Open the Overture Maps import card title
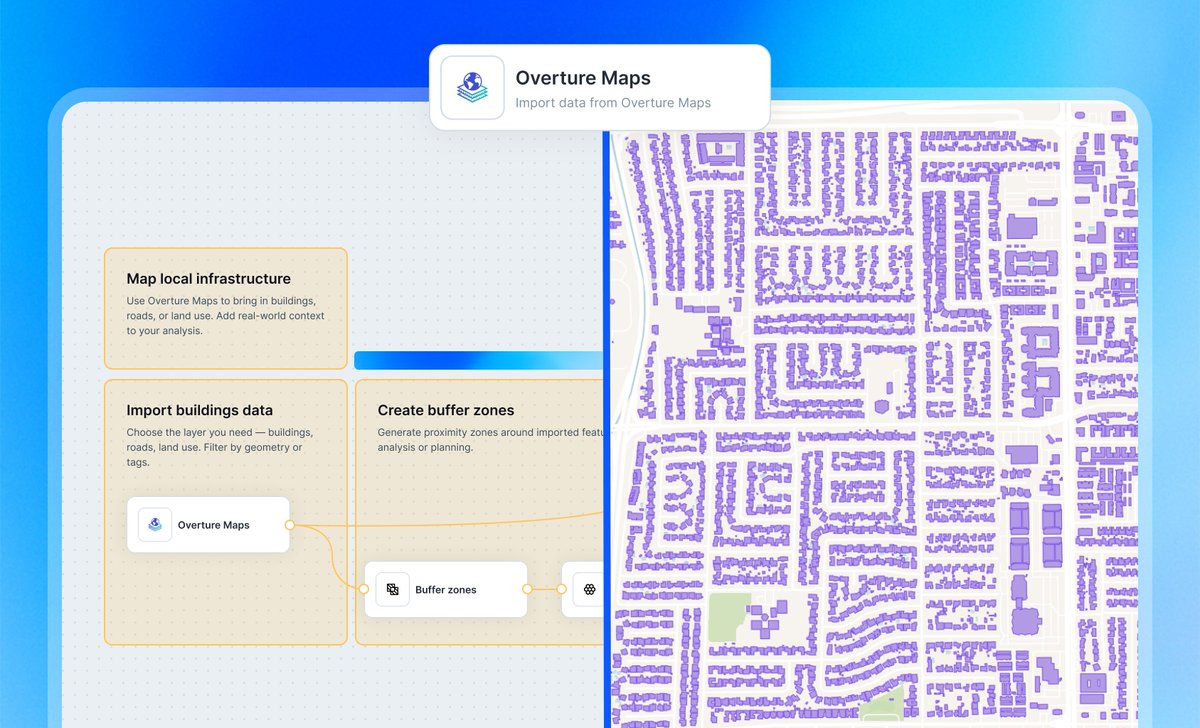 click(x=583, y=78)
